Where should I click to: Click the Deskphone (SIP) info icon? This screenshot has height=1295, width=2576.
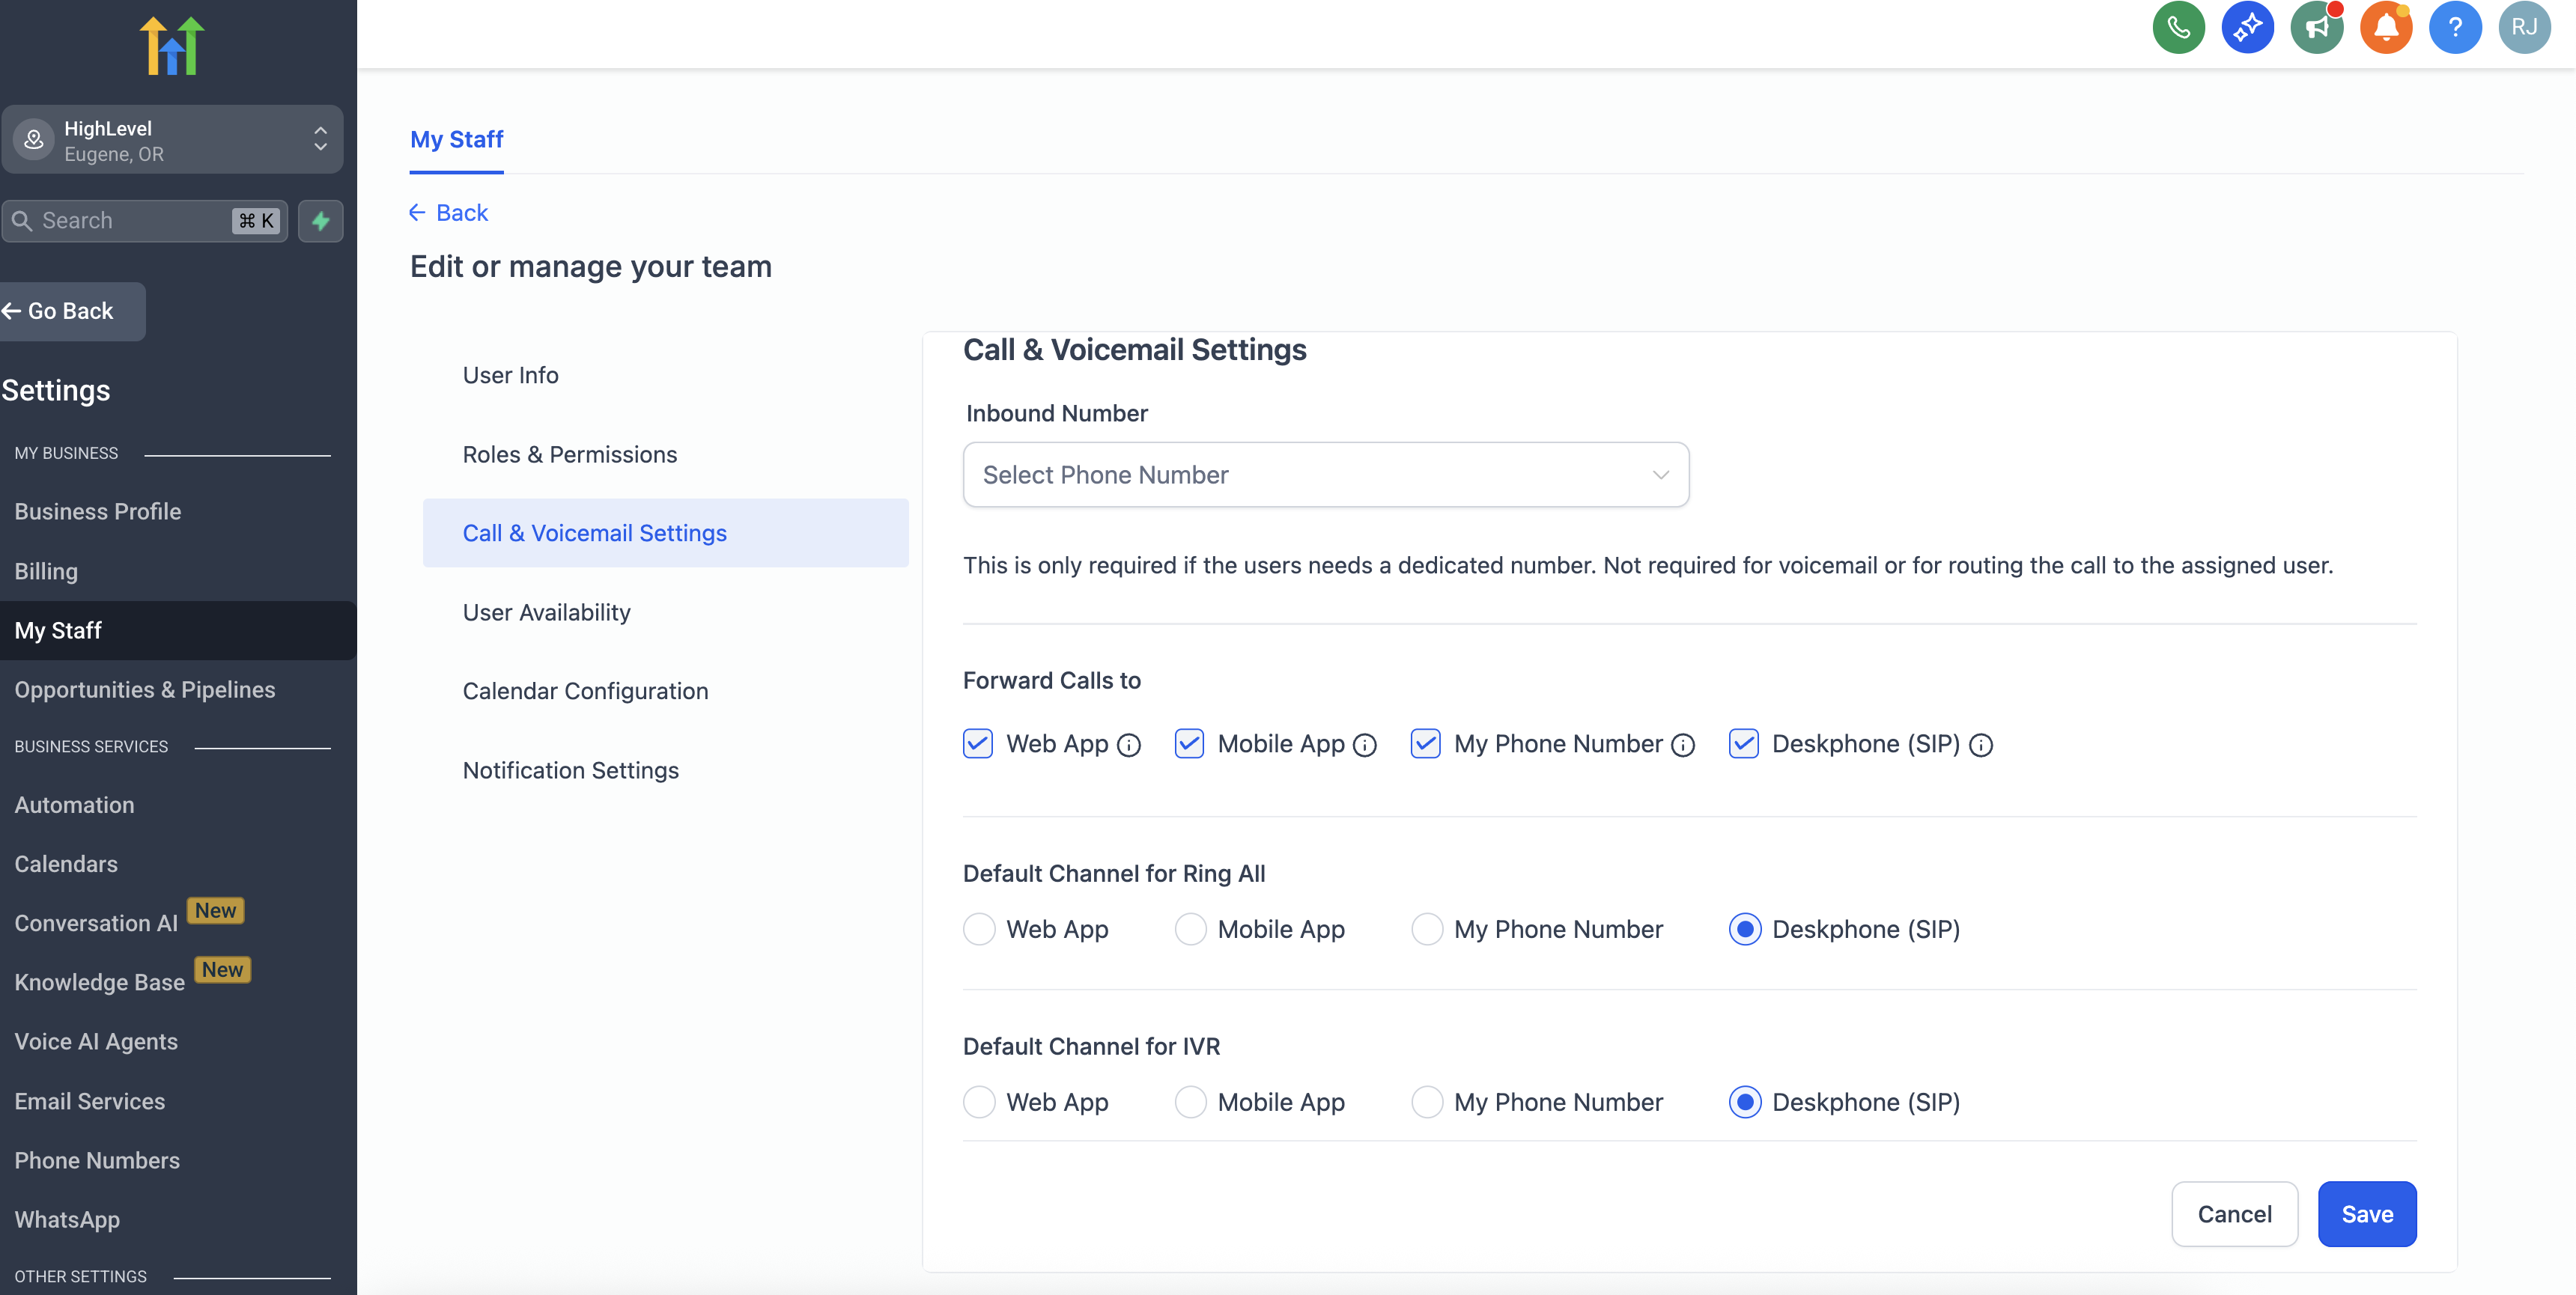[x=1980, y=745]
